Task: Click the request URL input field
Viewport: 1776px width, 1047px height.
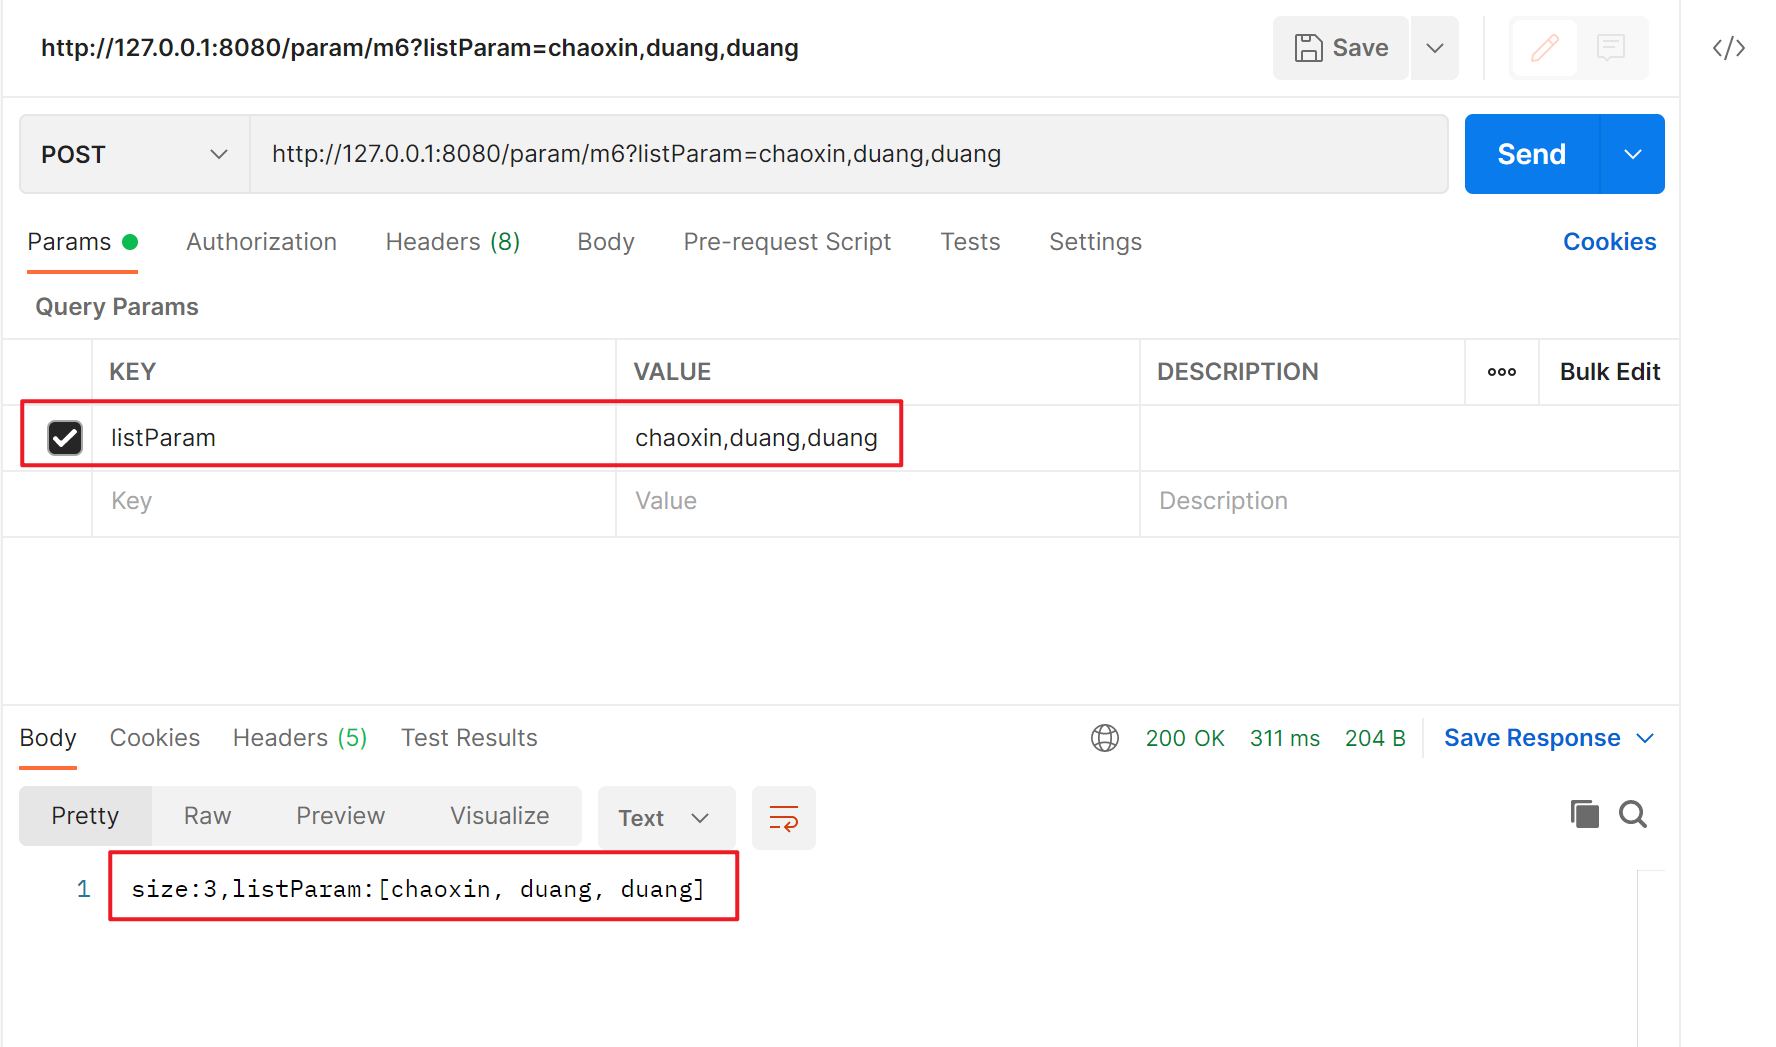Action: [x=848, y=154]
